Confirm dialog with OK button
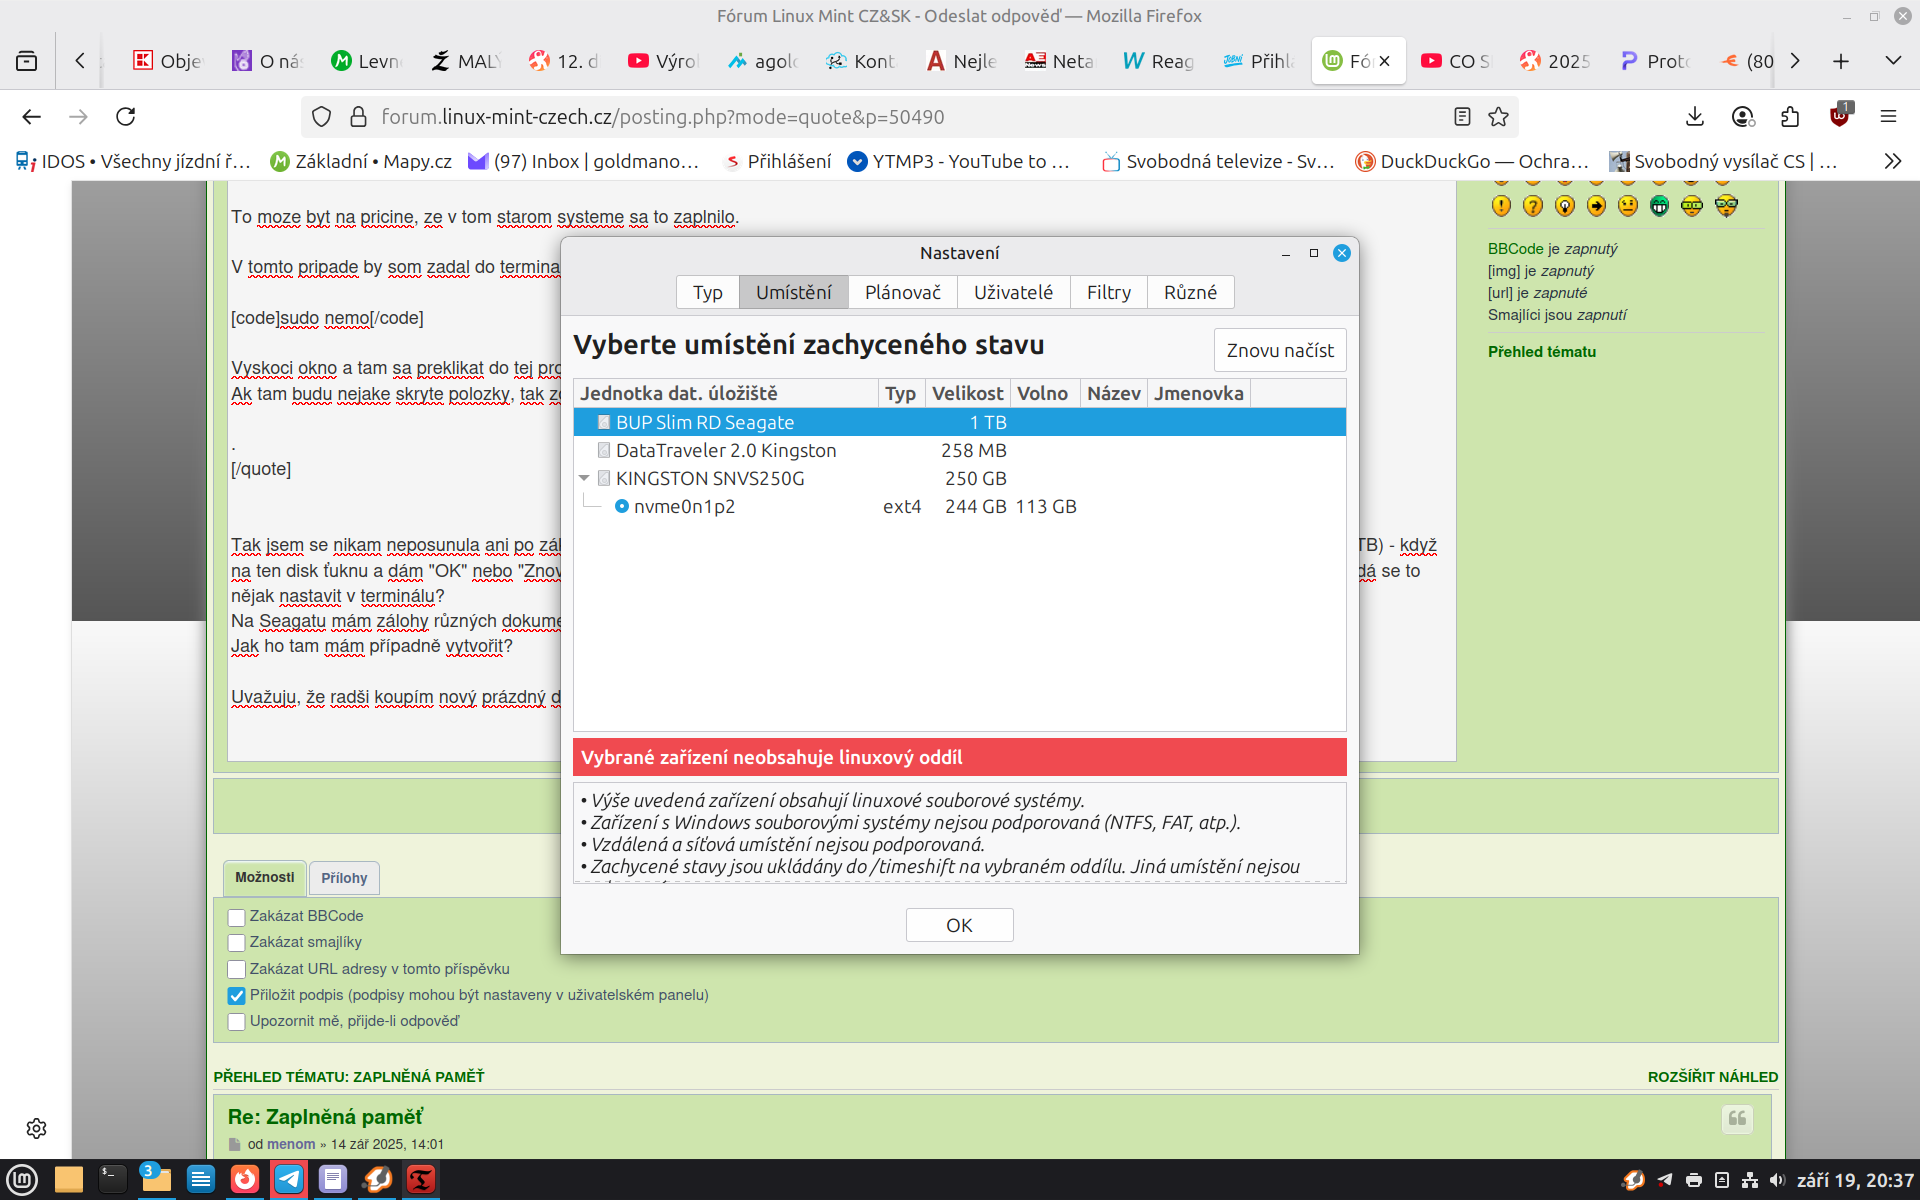The height and width of the screenshot is (1200, 1920). click(958, 925)
